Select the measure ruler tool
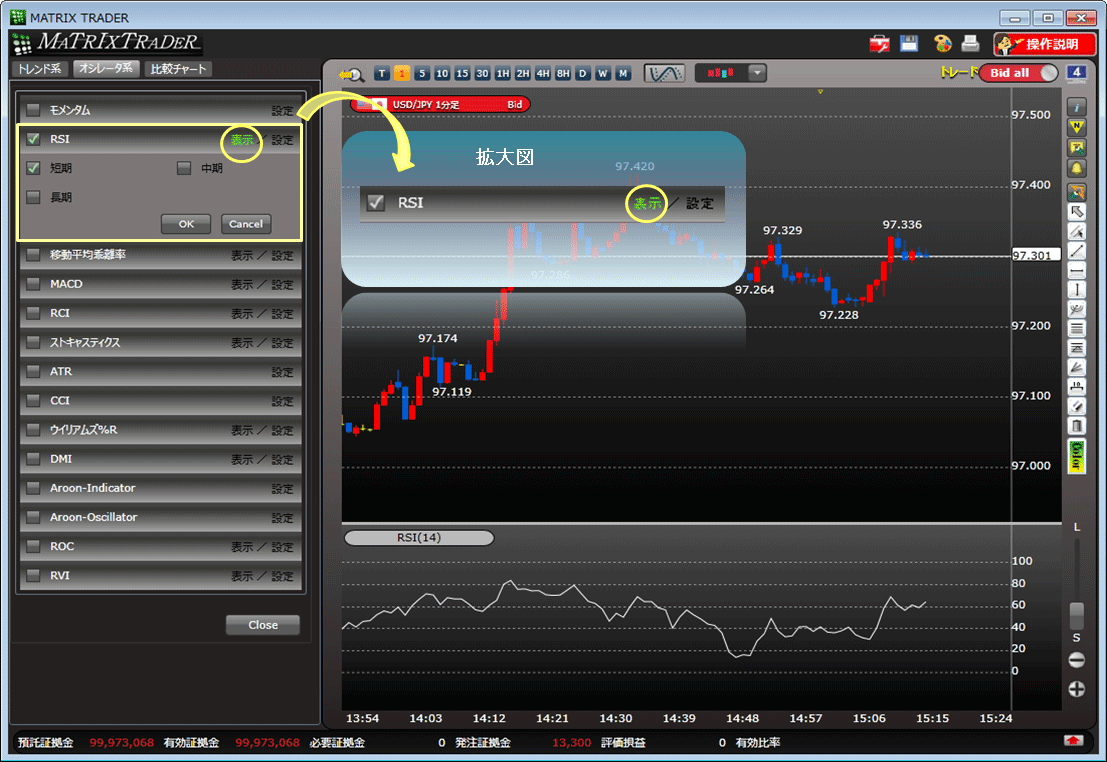1107x762 pixels. coord(1077,387)
